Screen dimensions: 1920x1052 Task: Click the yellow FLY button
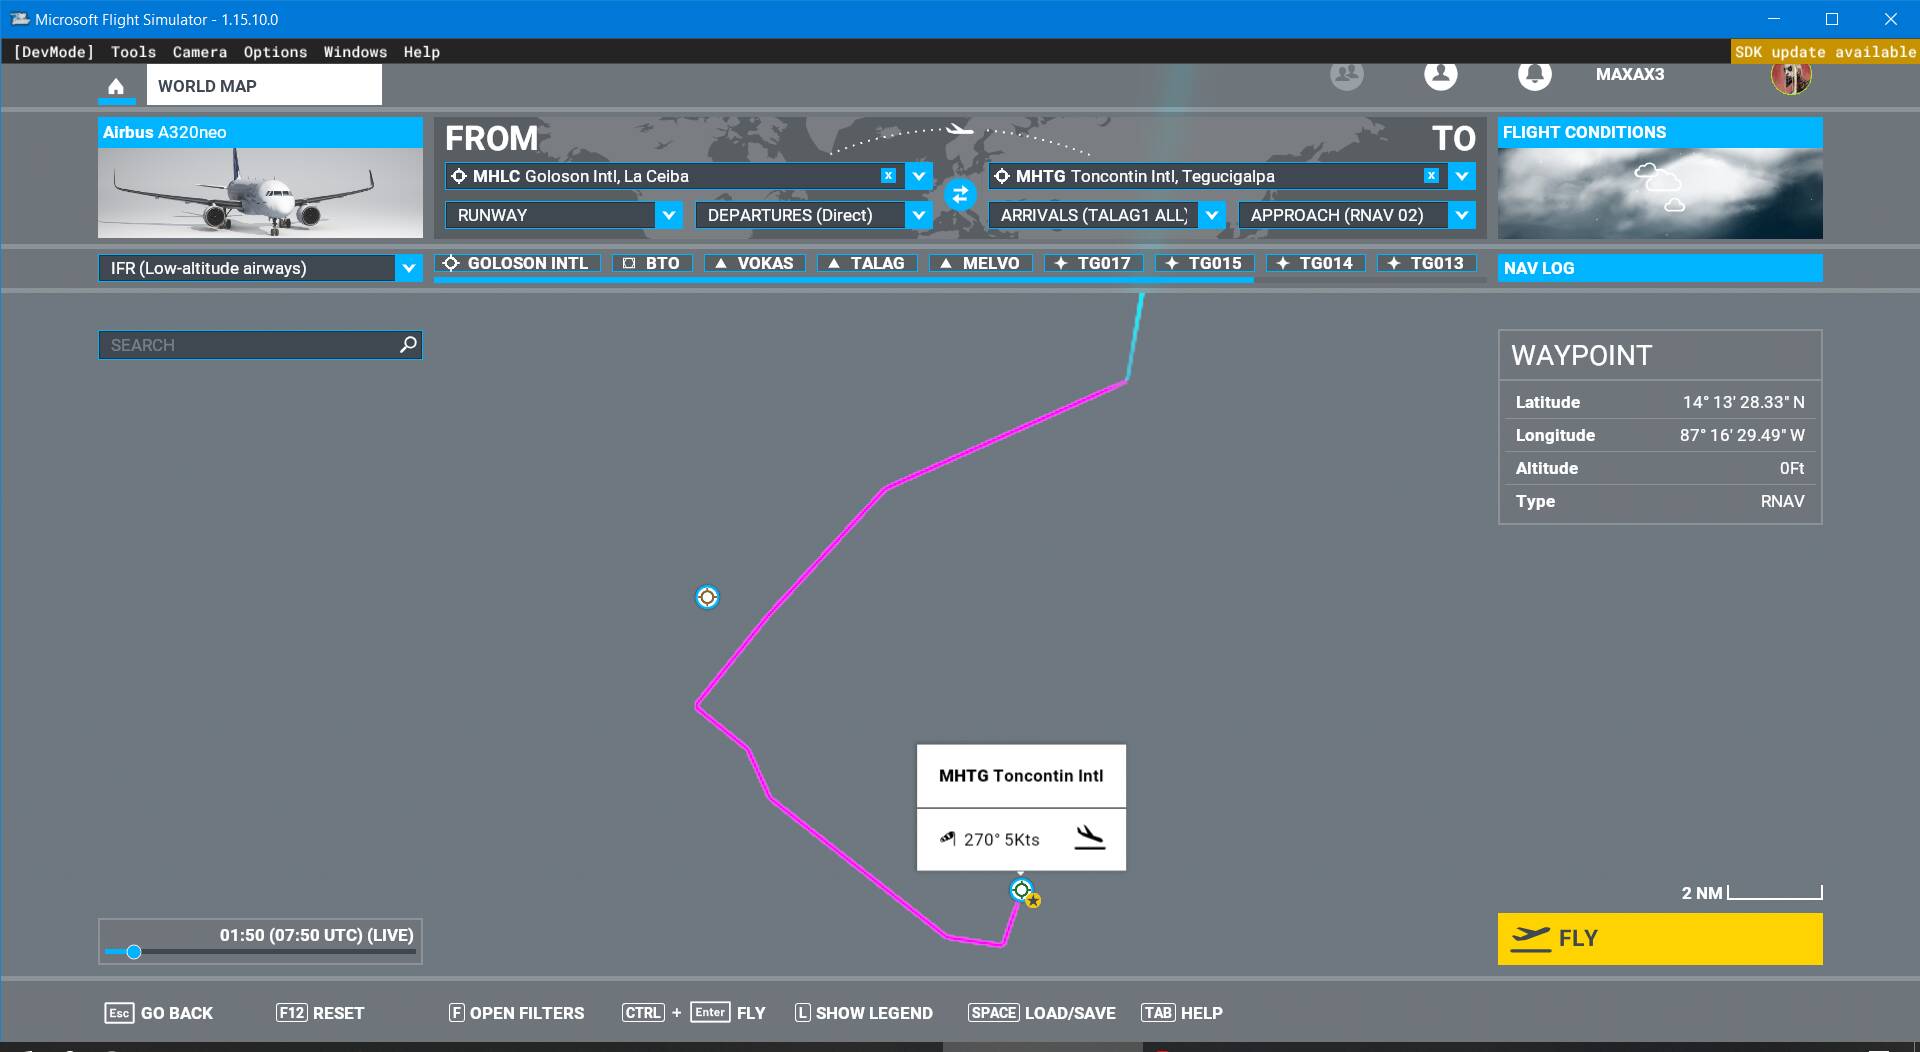(x=1660, y=938)
